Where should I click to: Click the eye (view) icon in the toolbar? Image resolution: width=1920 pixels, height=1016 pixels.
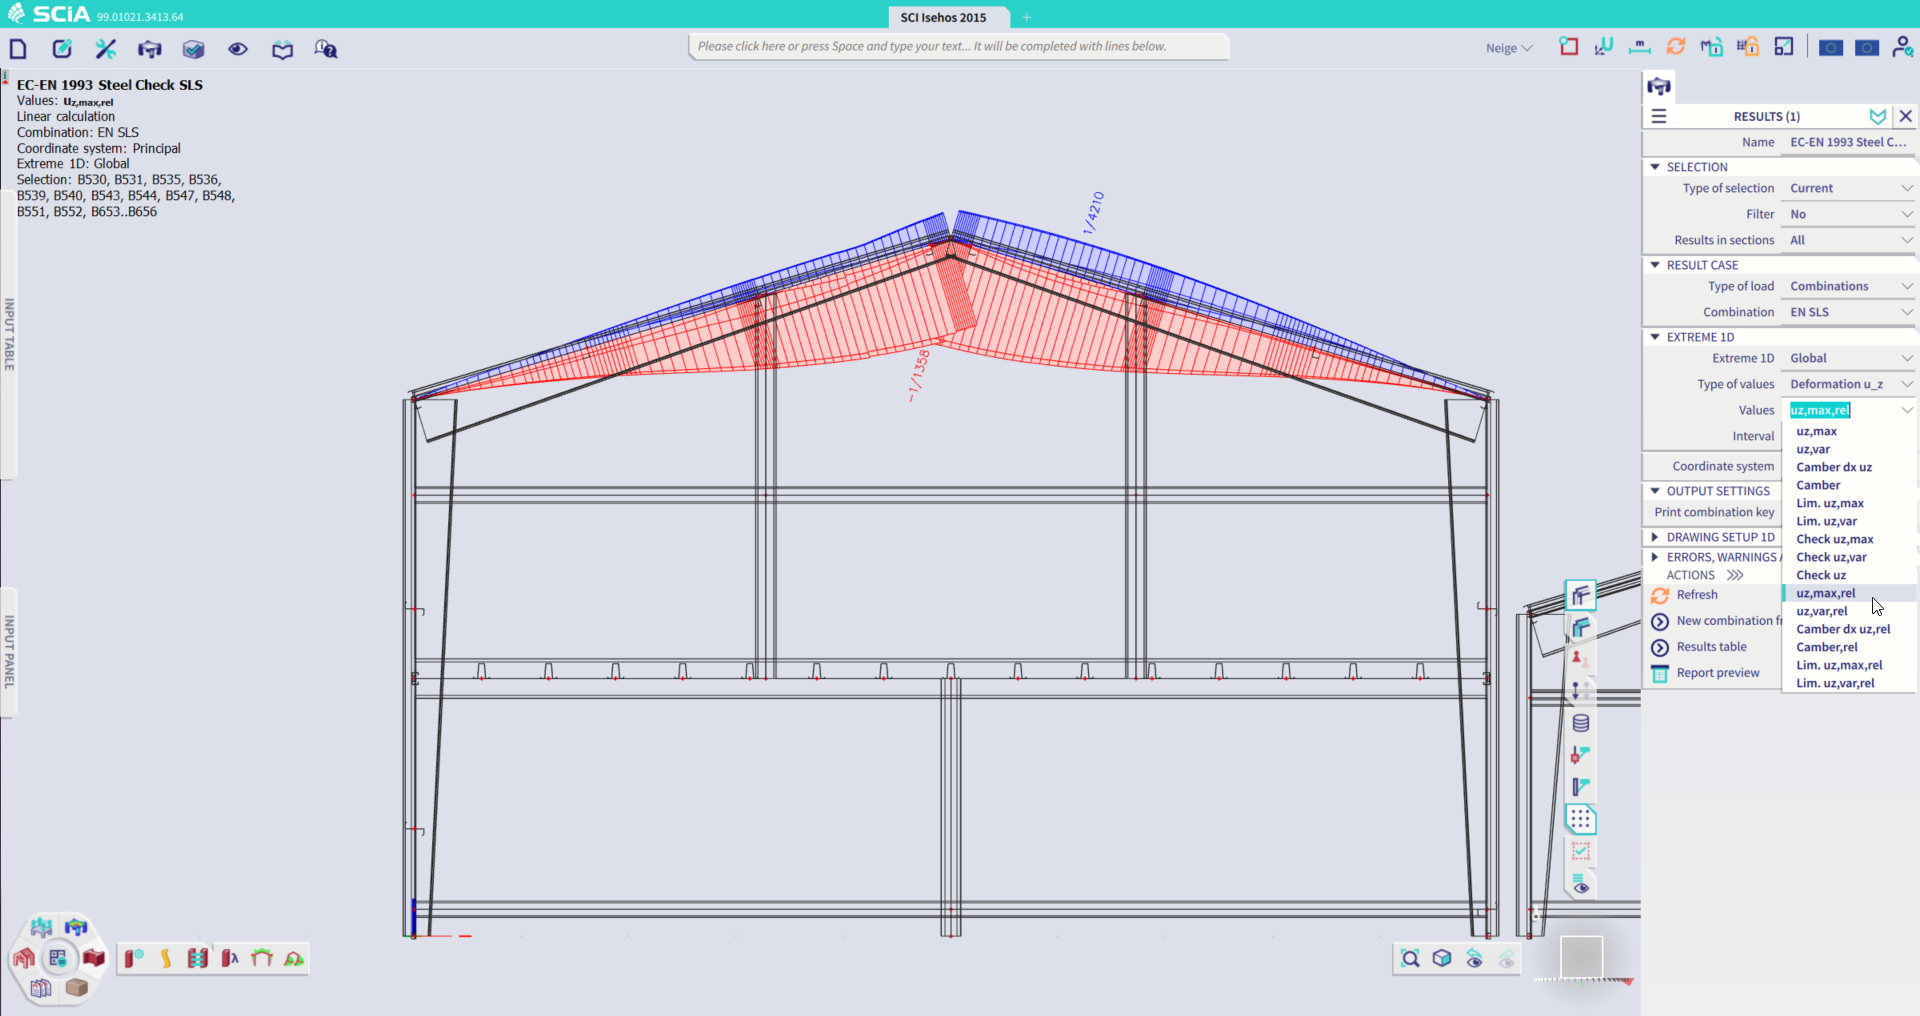point(237,48)
